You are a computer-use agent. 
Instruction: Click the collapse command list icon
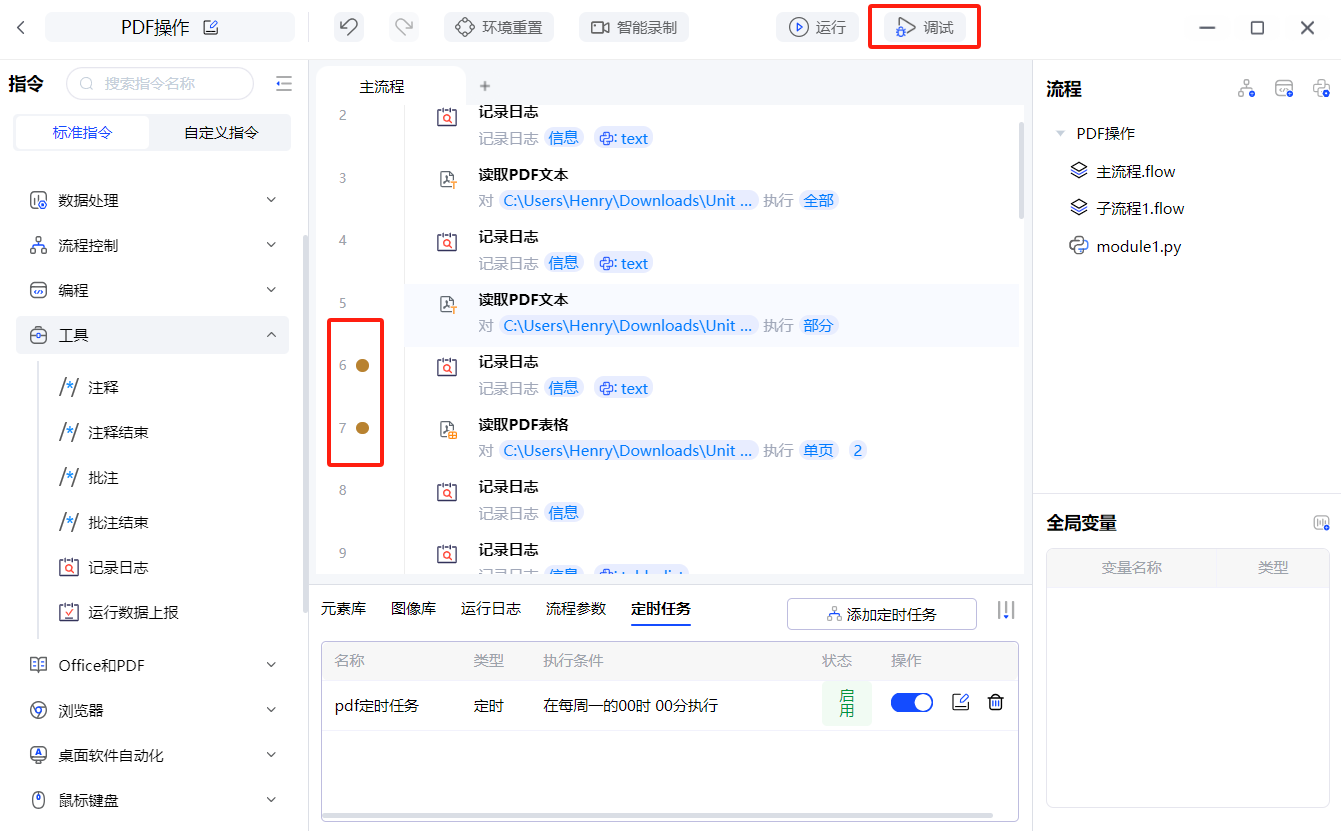(284, 84)
